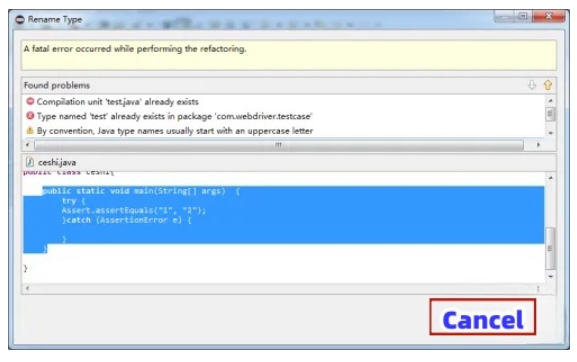Select next problem down arrow icon
The image size is (577, 362).
click(532, 85)
